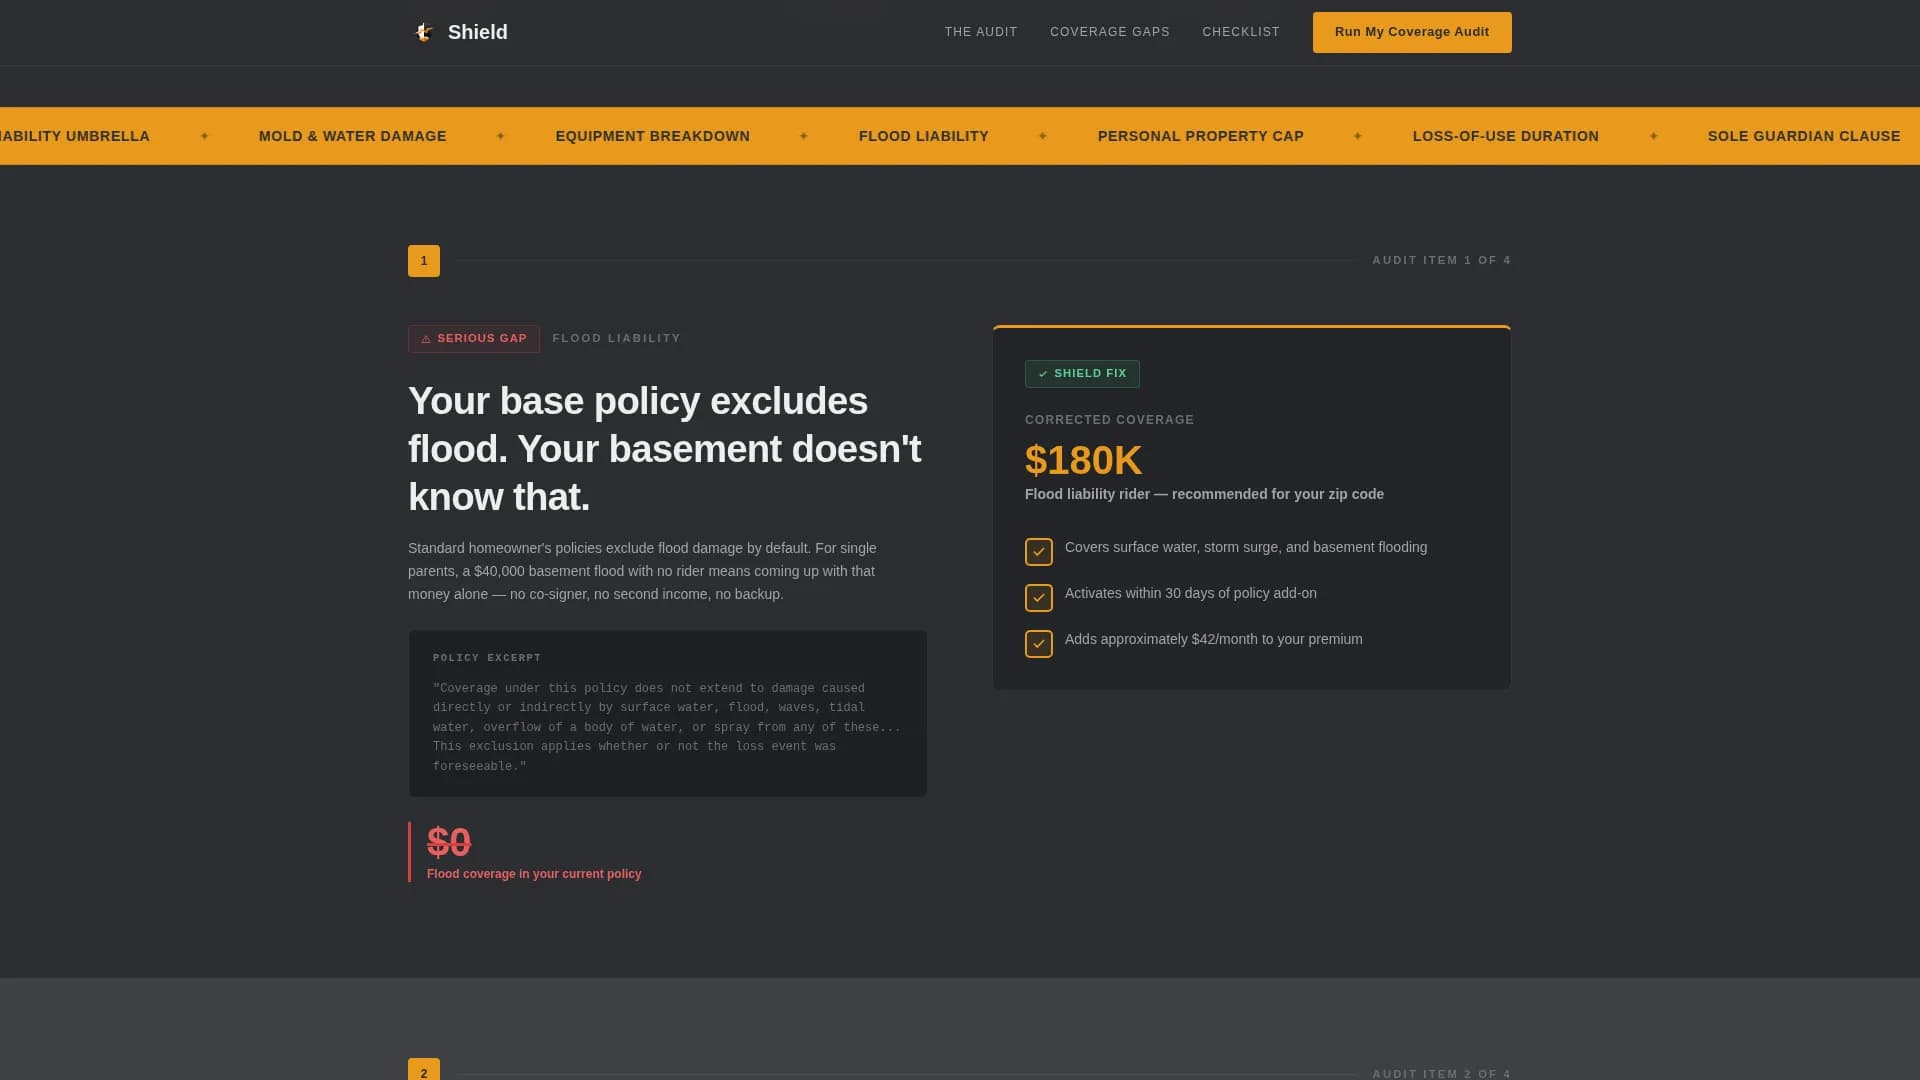The height and width of the screenshot is (1080, 1920).
Task: Click the $180K corrected coverage amount
Action: pyautogui.click(x=1083, y=461)
